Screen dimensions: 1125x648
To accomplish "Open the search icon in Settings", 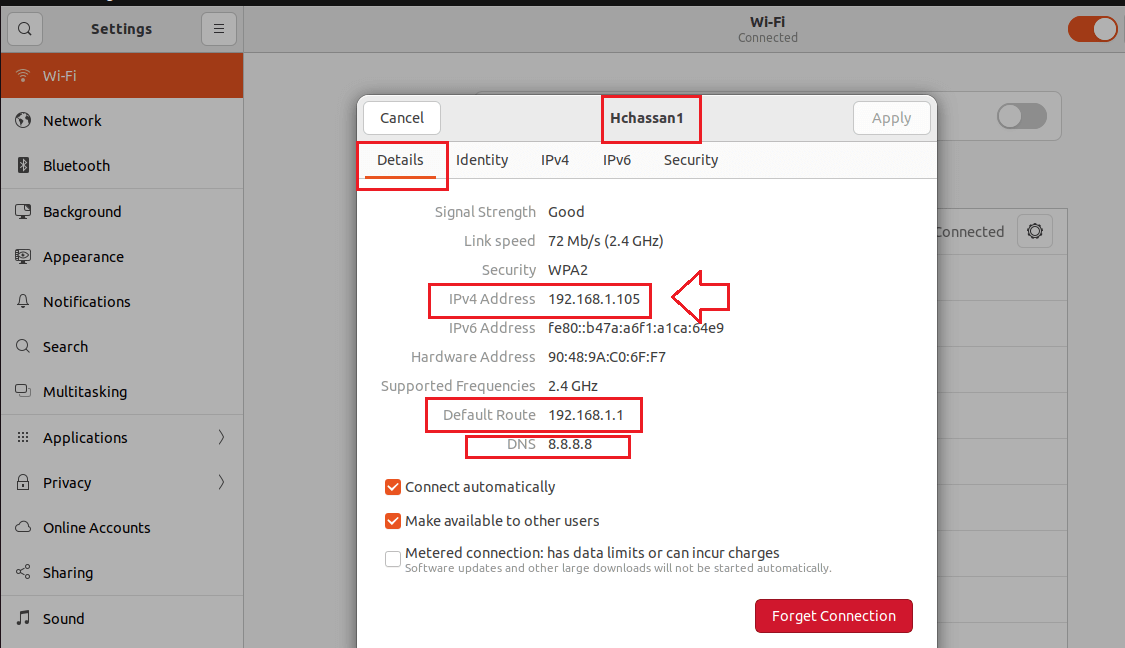I will pos(24,28).
